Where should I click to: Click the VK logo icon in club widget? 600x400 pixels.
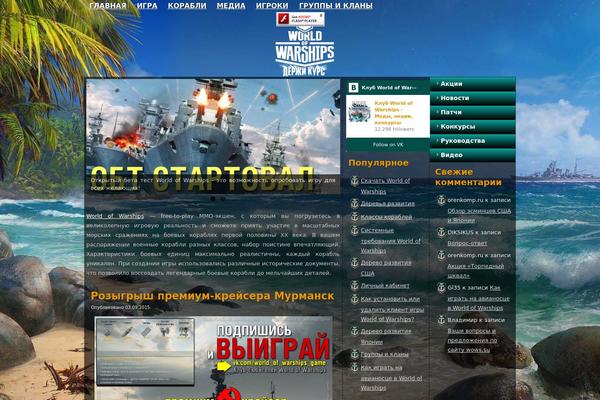353,88
